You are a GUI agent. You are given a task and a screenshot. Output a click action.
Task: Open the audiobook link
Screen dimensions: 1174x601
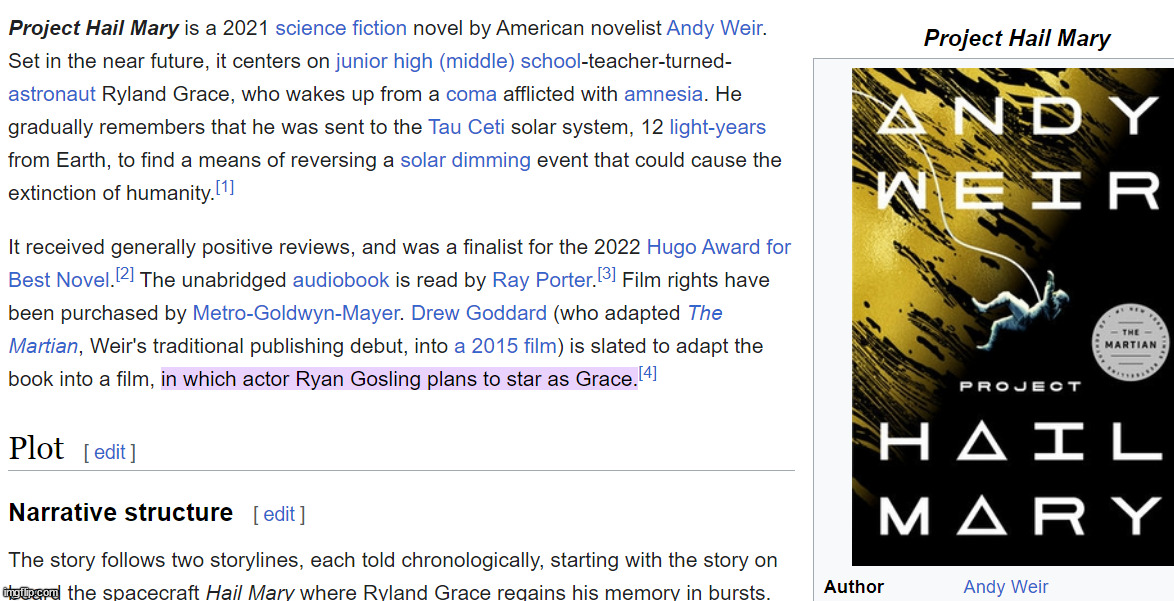click(341, 280)
